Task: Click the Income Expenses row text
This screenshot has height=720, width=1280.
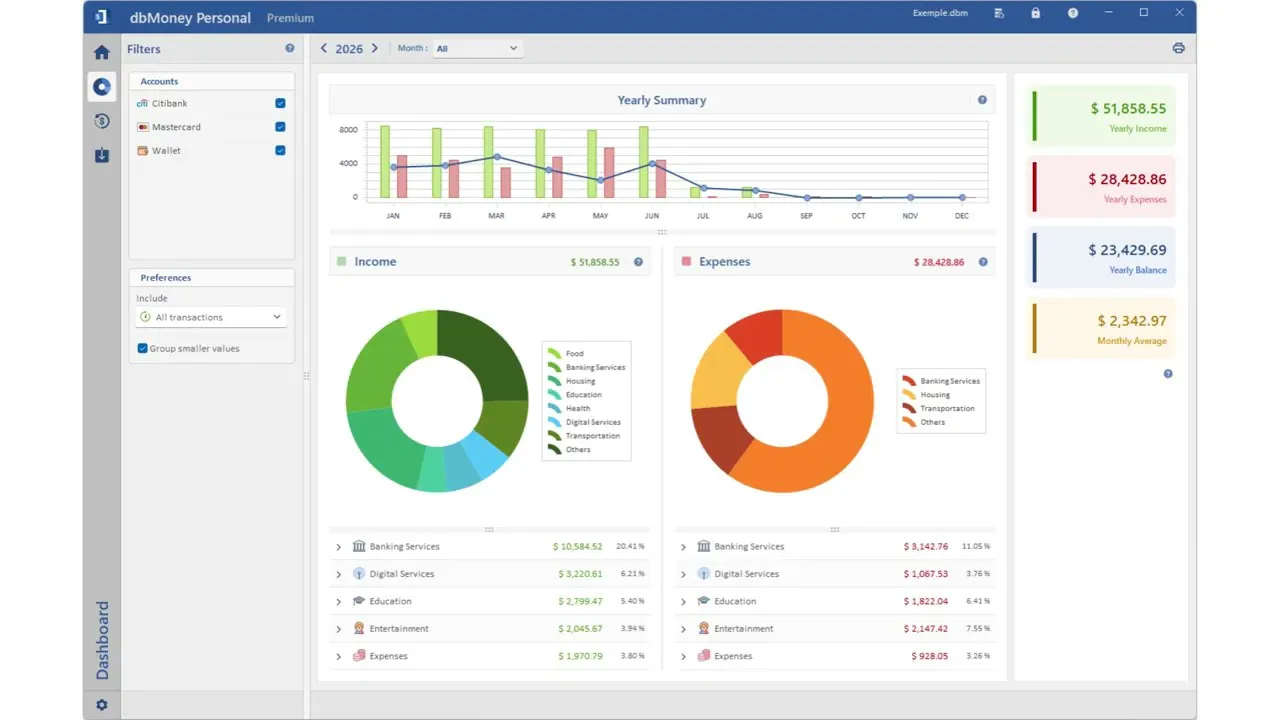Action: (389, 656)
